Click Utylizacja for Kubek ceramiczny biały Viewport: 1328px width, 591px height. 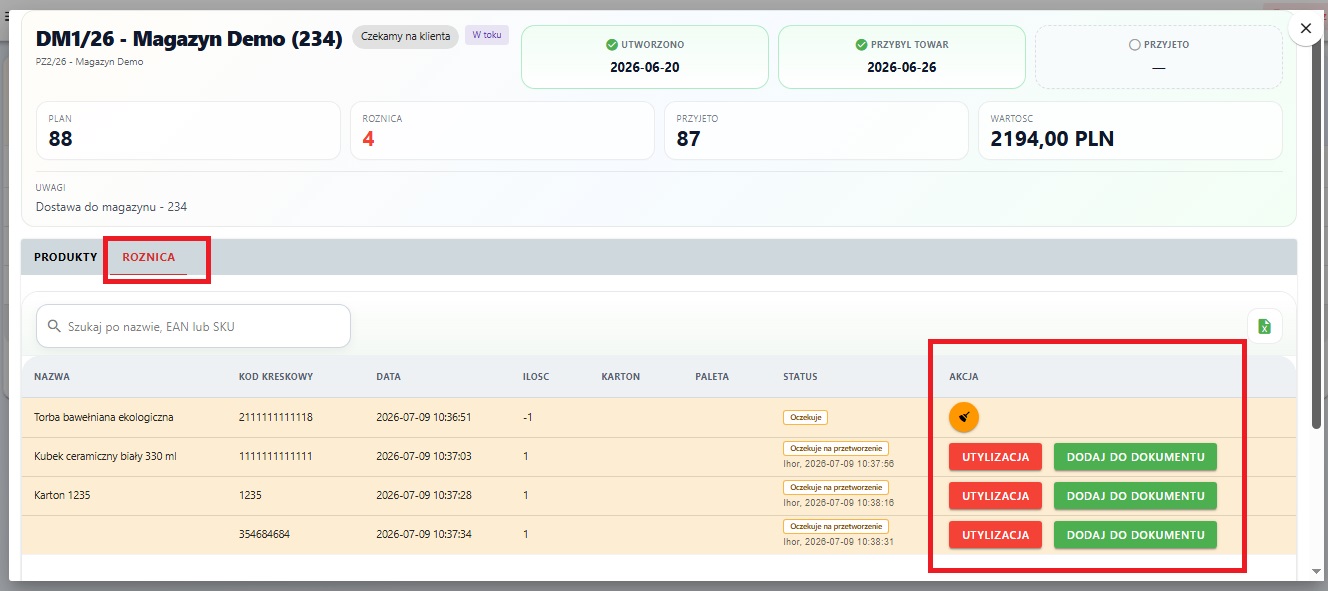[x=995, y=457]
